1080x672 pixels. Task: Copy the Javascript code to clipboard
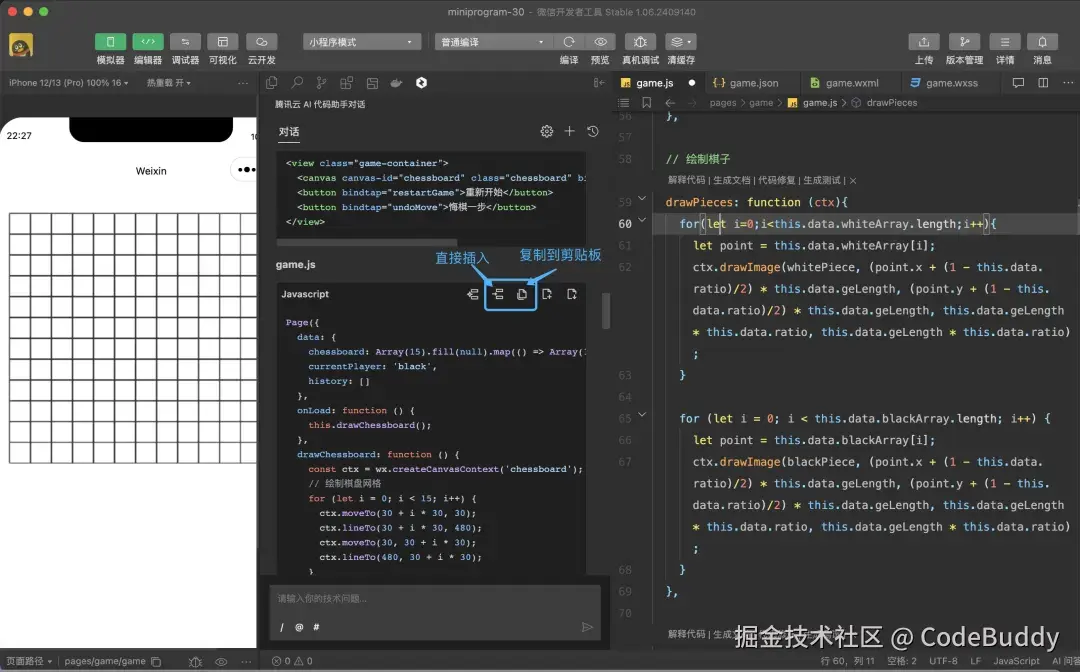click(522, 294)
